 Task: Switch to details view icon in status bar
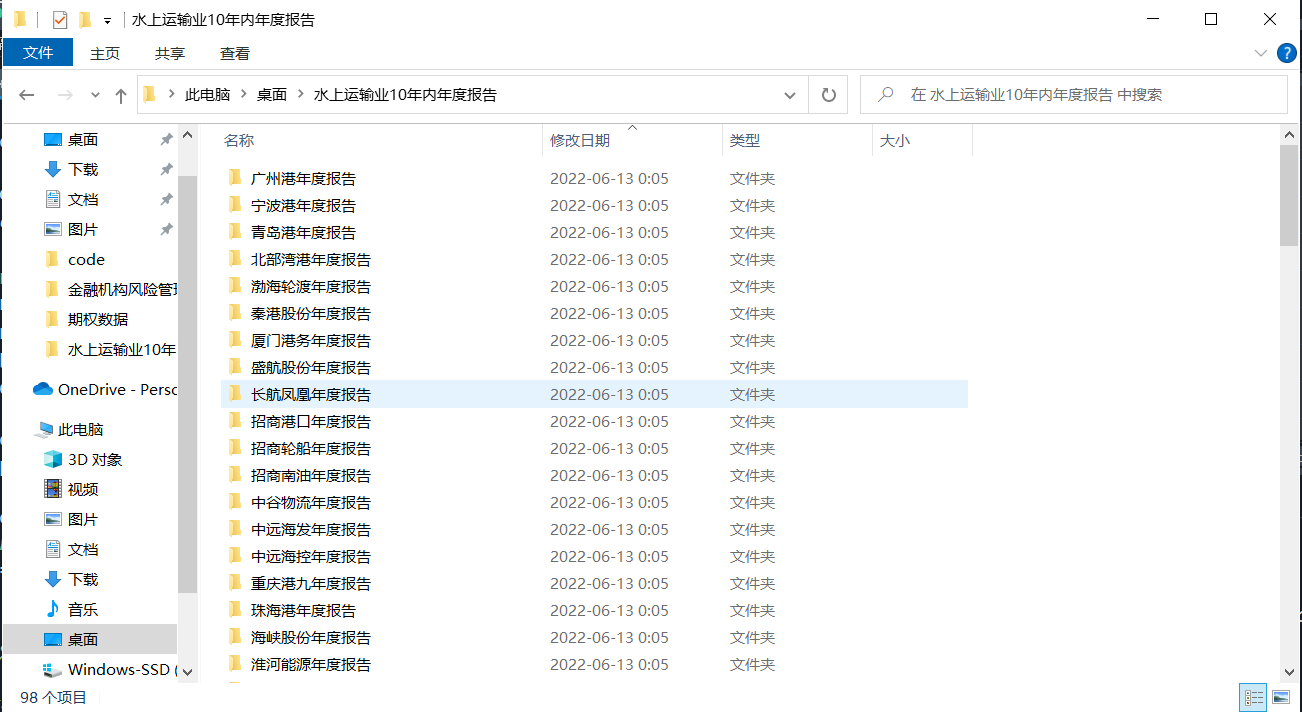(x=1254, y=698)
